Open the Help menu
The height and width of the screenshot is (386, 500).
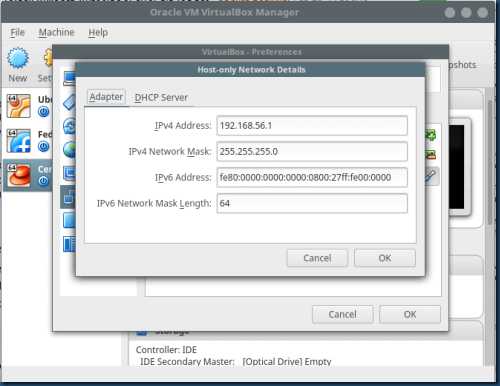point(98,32)
